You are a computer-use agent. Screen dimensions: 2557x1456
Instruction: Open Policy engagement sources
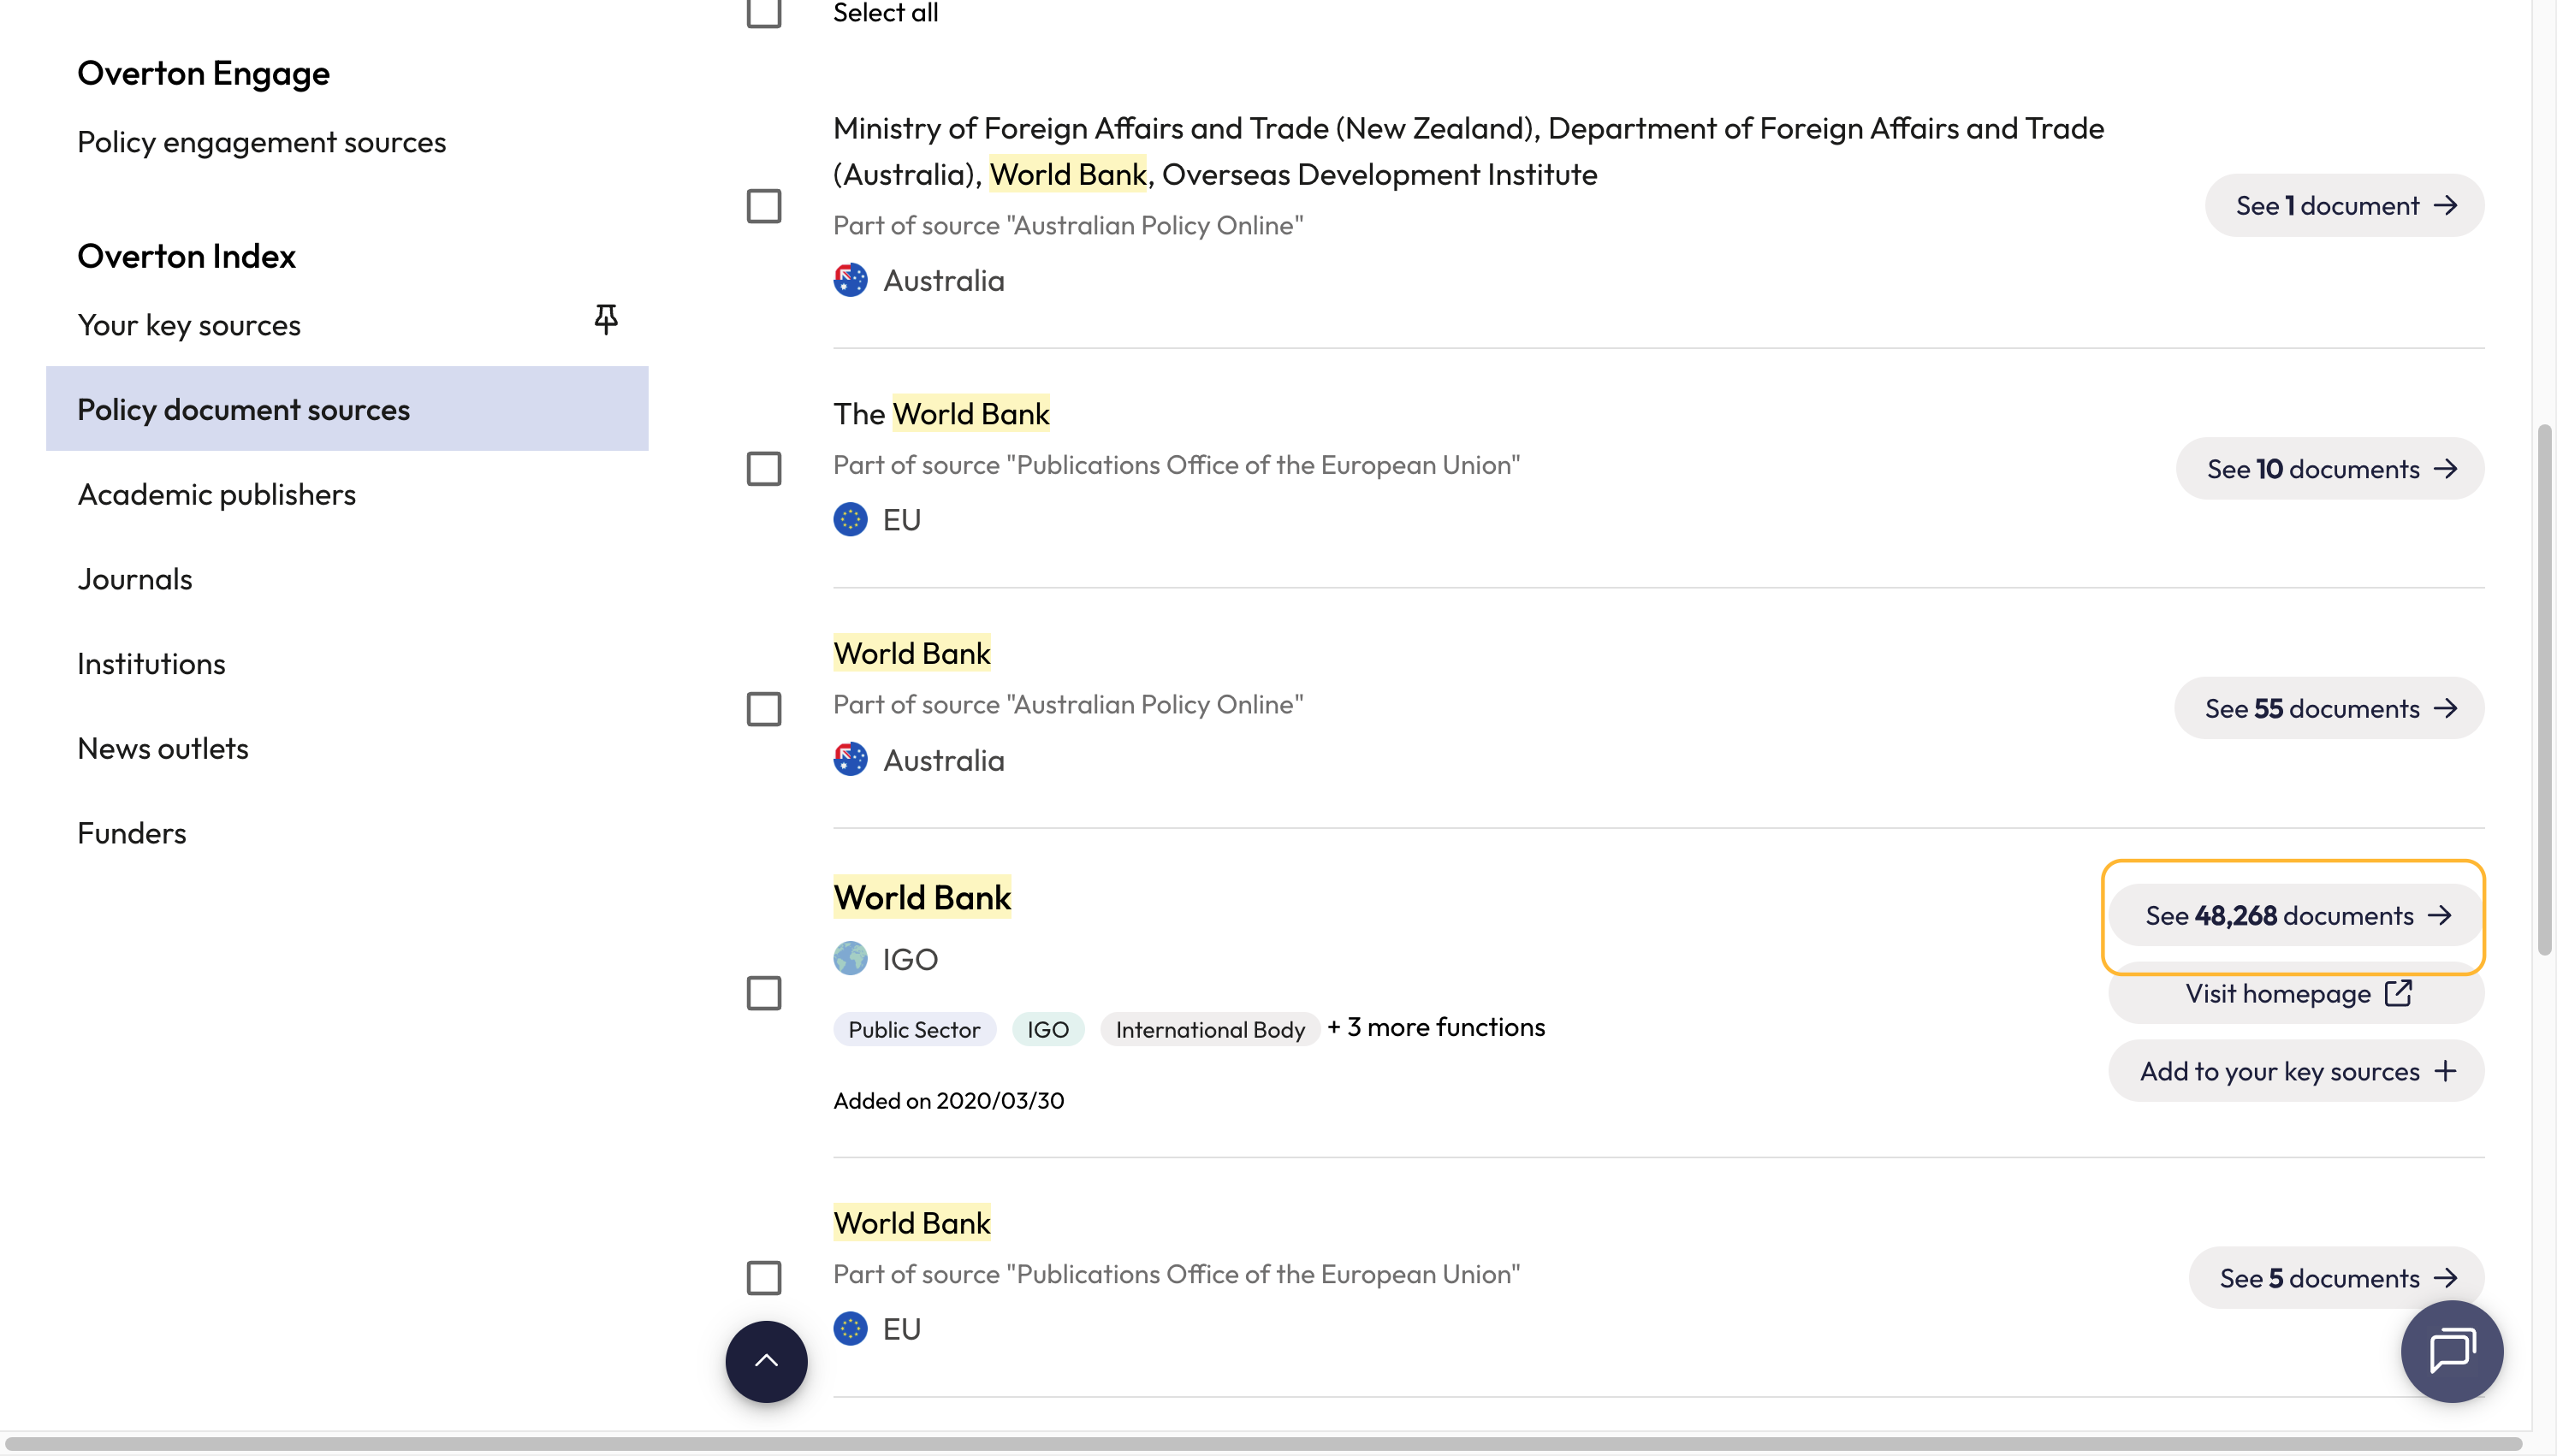[261, 142]
